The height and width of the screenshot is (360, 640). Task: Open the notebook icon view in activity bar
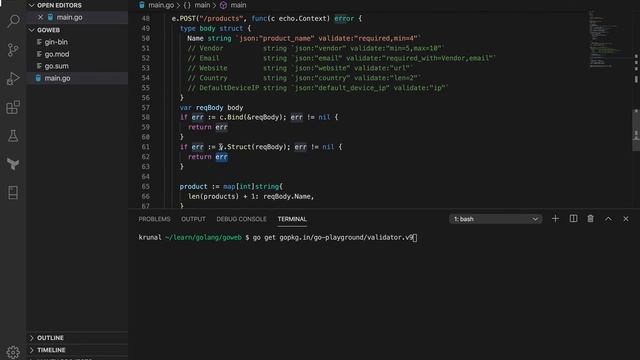13,193
